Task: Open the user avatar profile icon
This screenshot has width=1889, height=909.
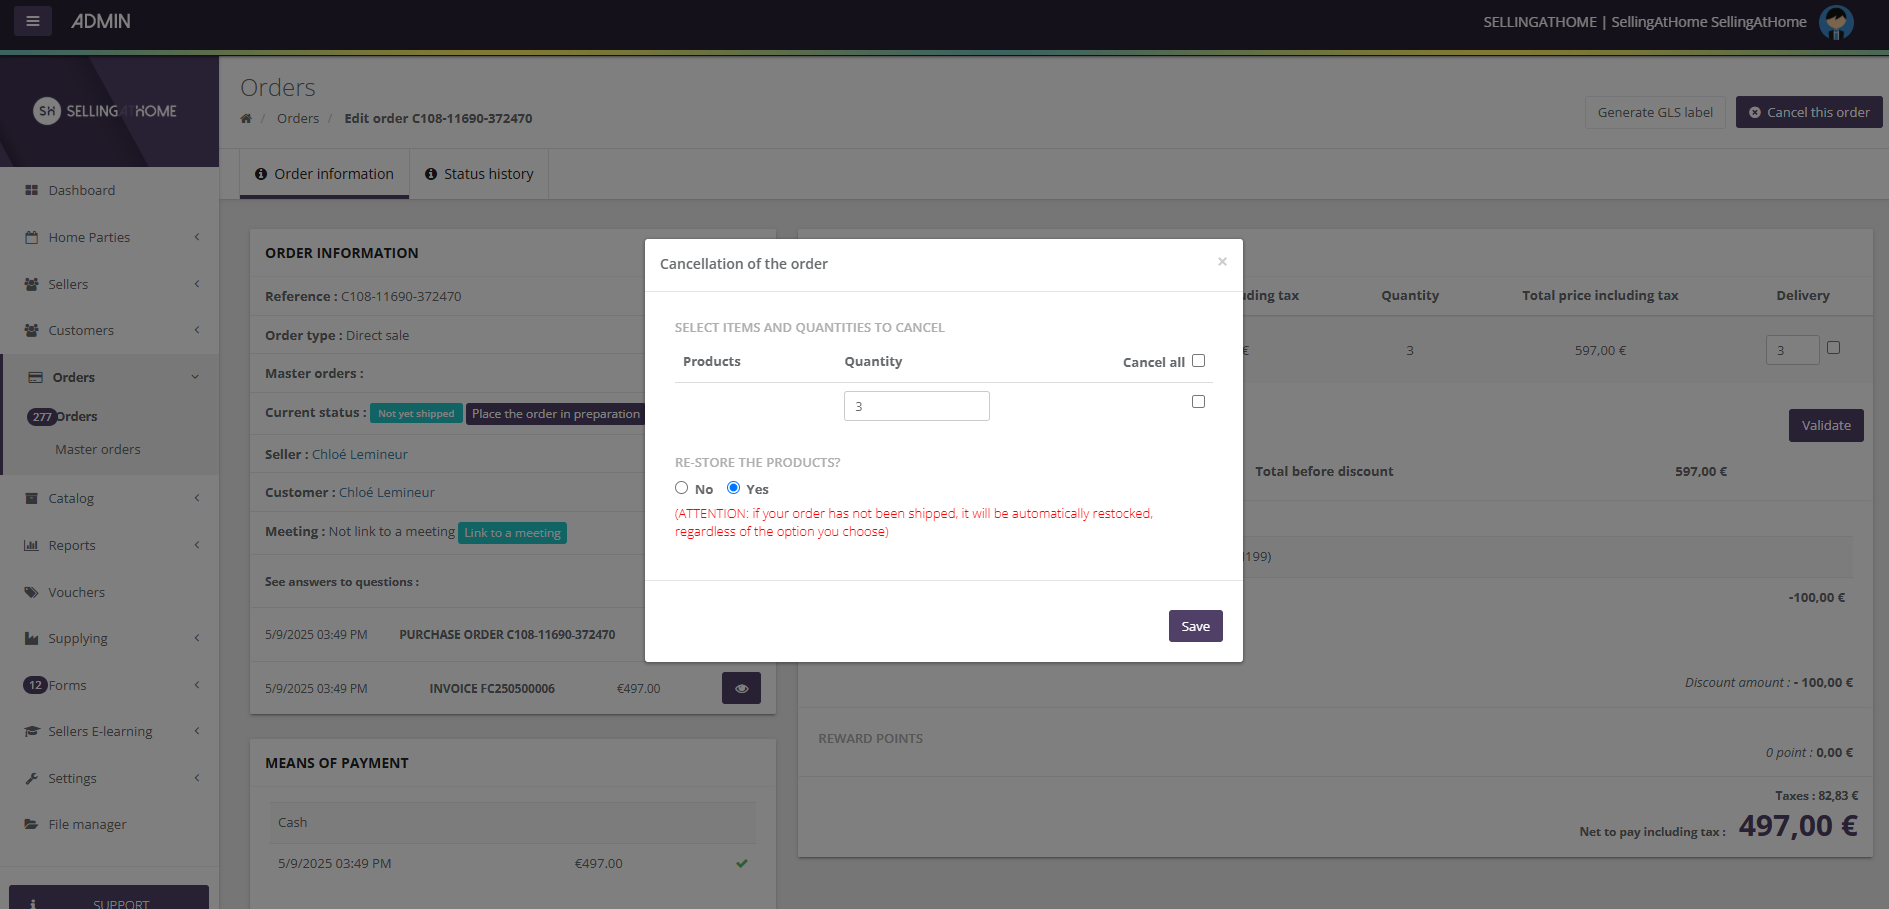Action: click(1835, 22)
